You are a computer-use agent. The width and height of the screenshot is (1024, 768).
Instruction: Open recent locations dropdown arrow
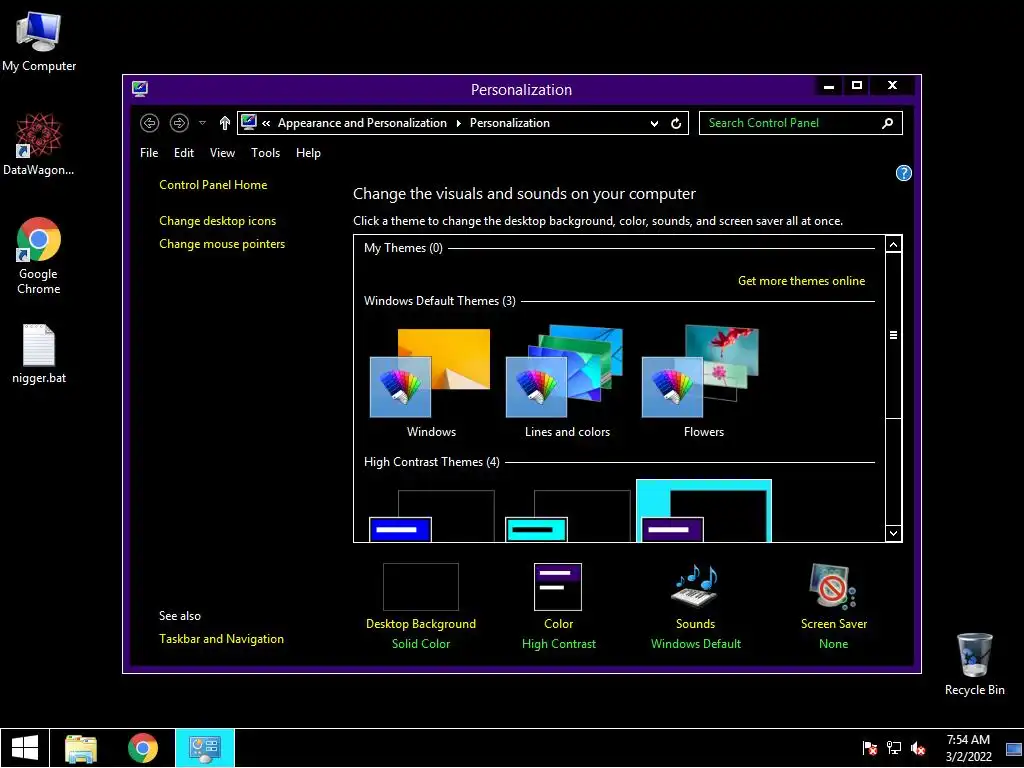click(x=202, y=123)
